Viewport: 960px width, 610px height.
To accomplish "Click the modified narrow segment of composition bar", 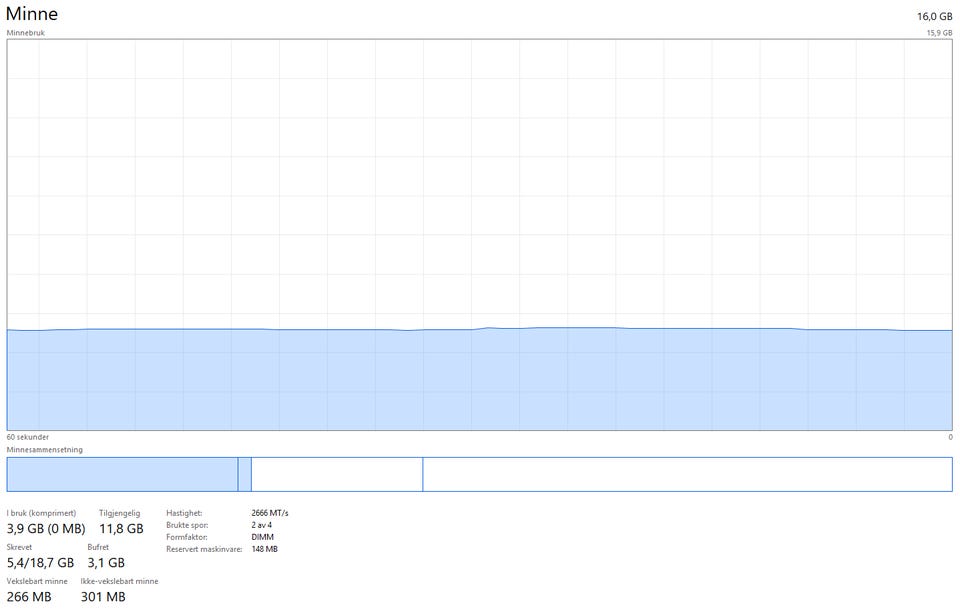I will 244,474.
